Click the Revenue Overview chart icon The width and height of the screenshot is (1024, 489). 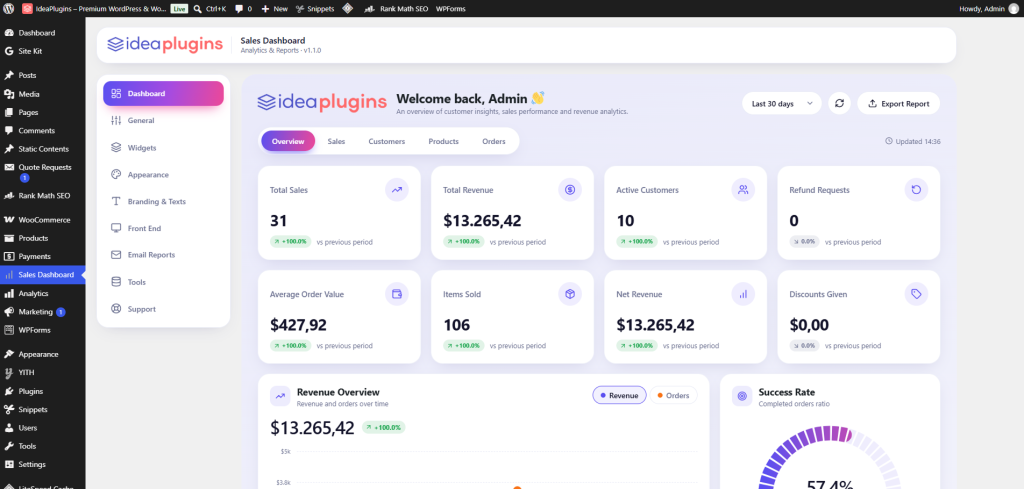(x=280, y=396)
